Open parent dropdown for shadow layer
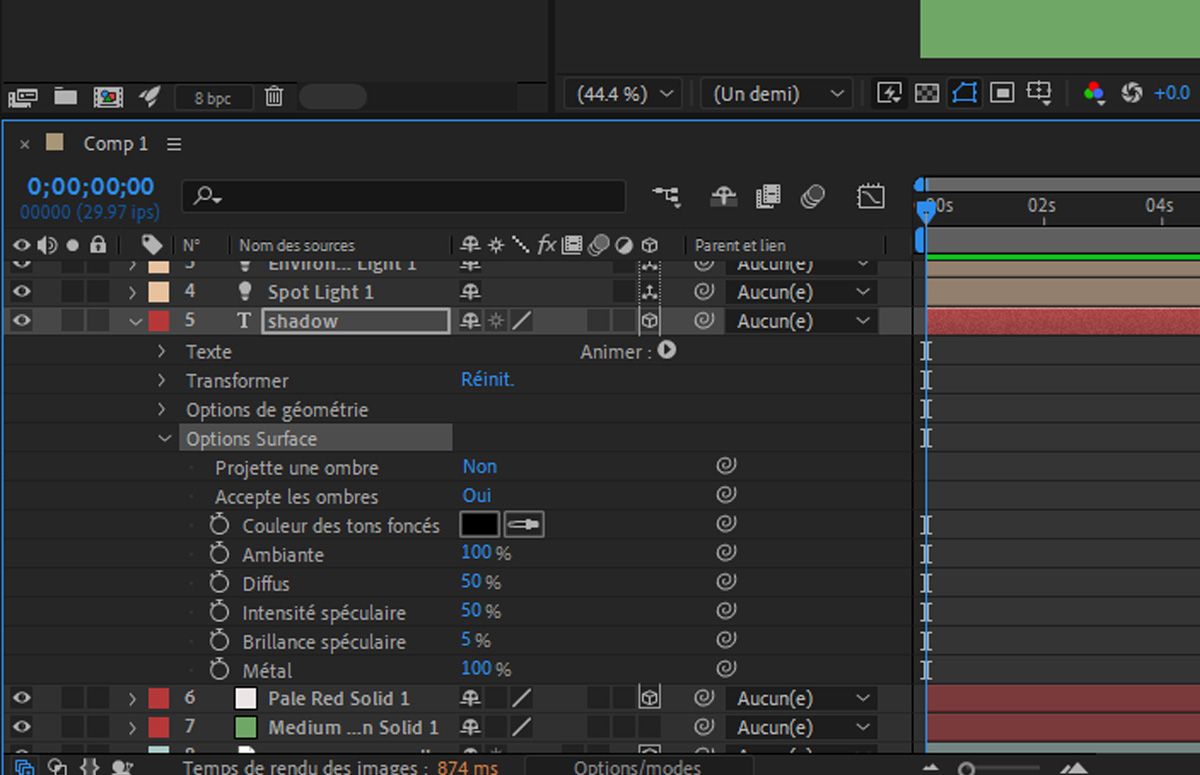 [803, 321]
